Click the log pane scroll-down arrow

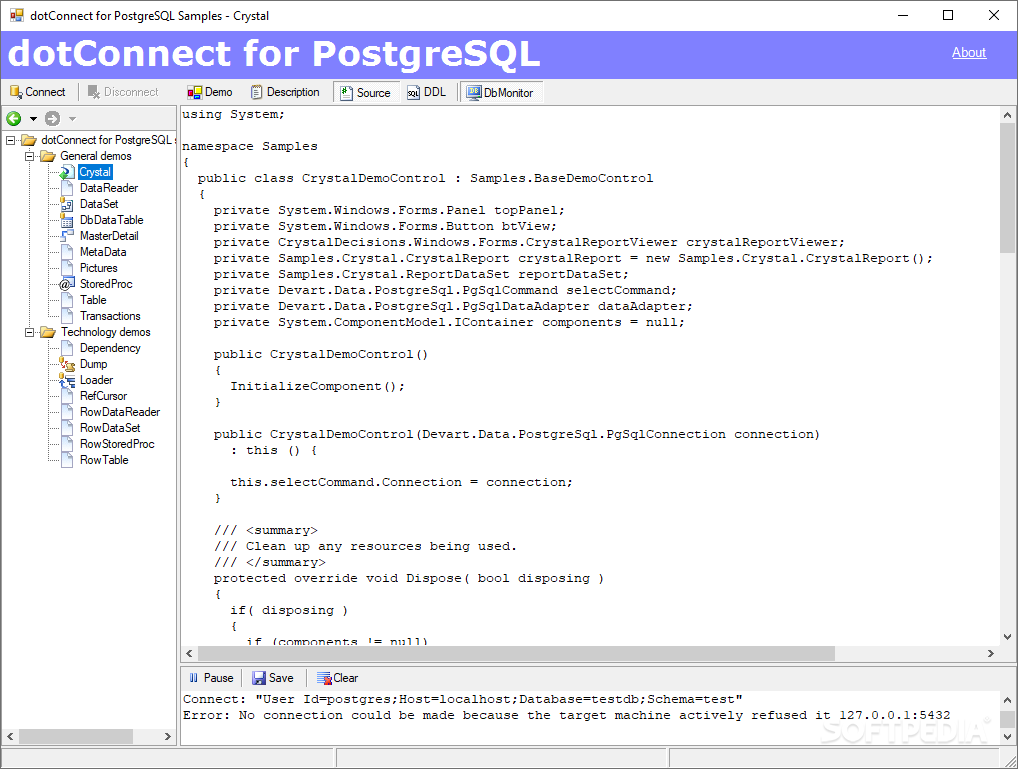point(1007,737)
